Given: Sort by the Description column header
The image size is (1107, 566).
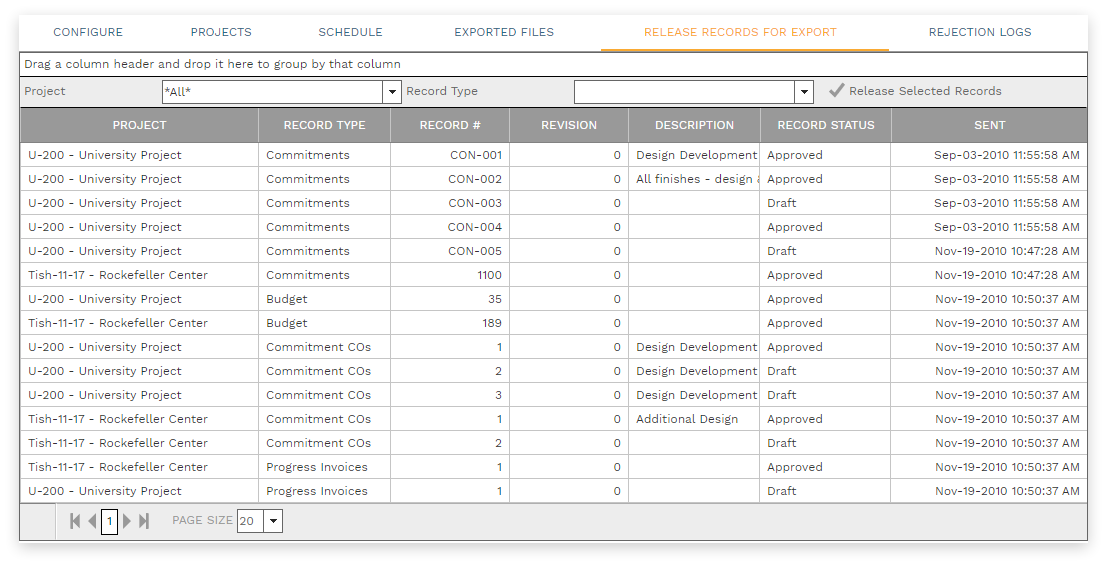Looking at the screenshot, I should pos(694,125).
